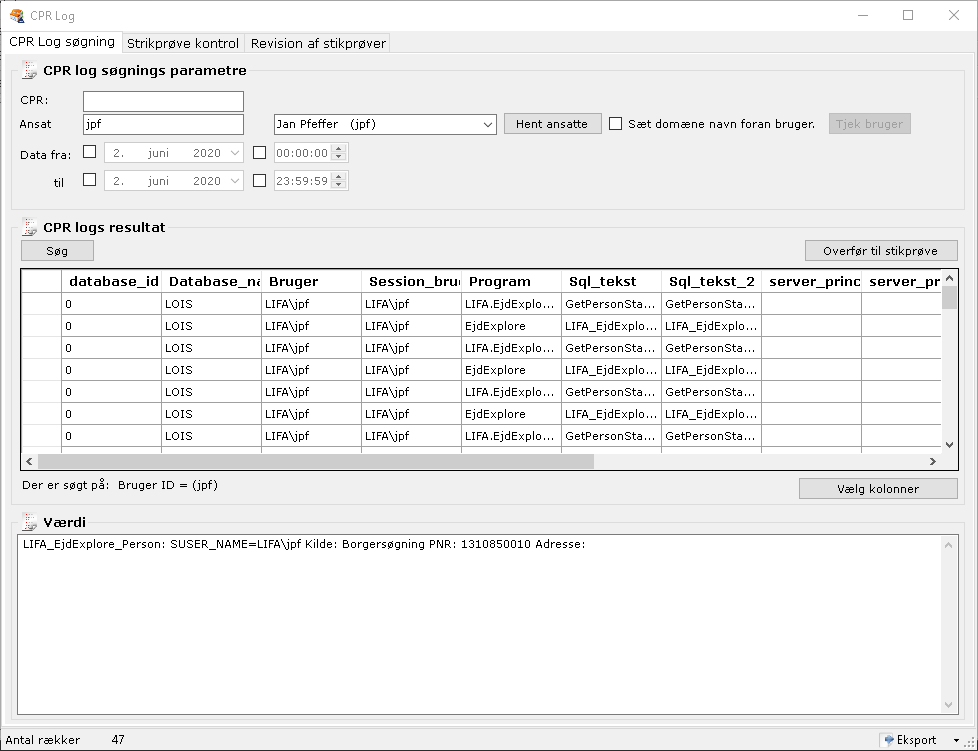
Task: Open the Revision af stikprøver tab
Action: click(x=317, y=43)
